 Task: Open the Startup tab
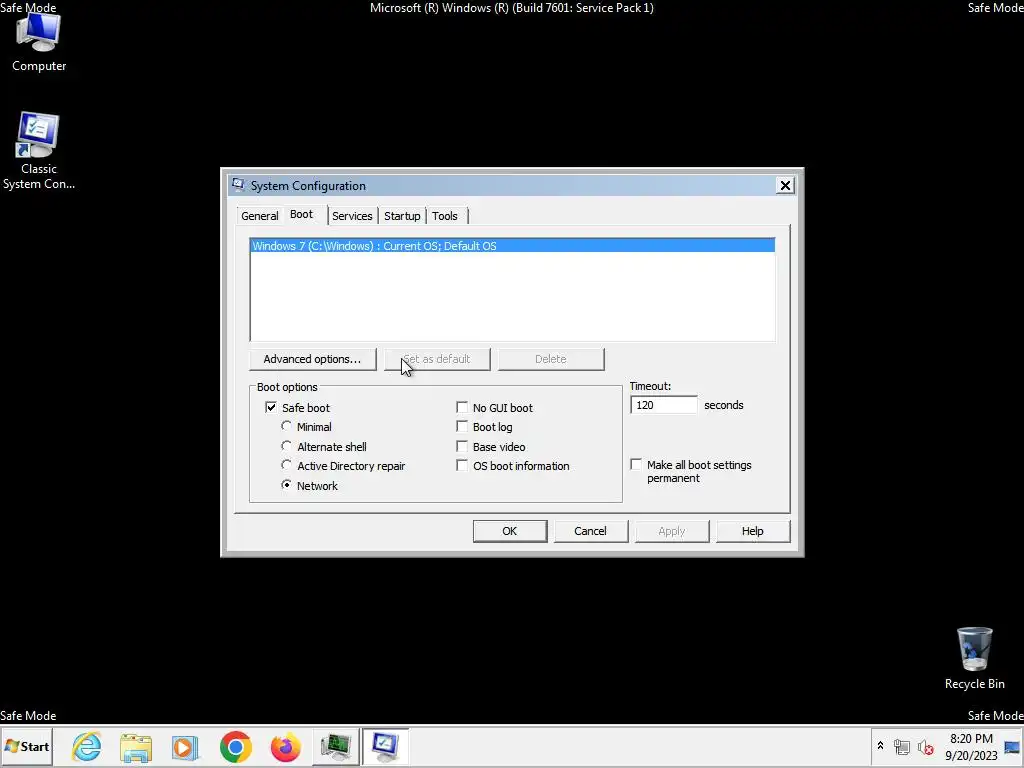[x=402, y=216]
